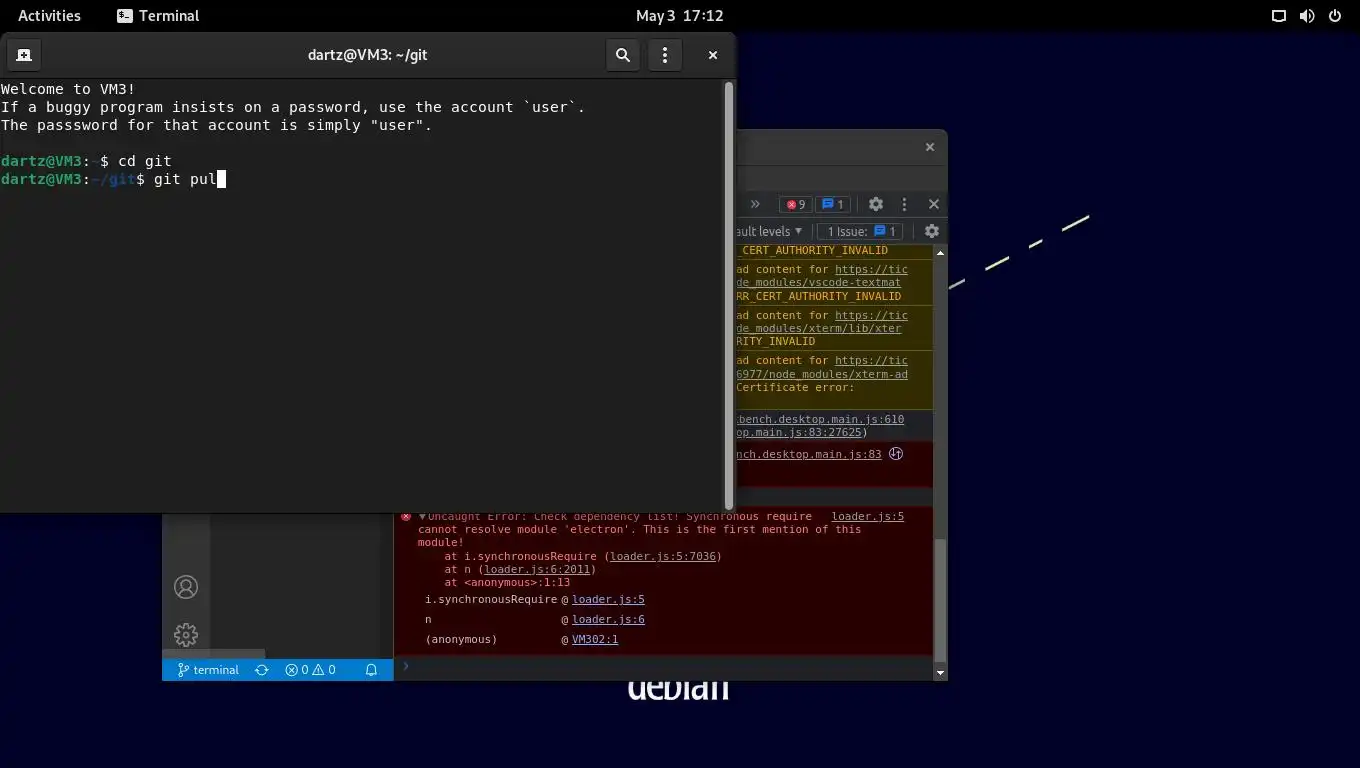Click the red error icon beside Uncaught Error
The image size is (1360, 768).
[x=406, y=517]
